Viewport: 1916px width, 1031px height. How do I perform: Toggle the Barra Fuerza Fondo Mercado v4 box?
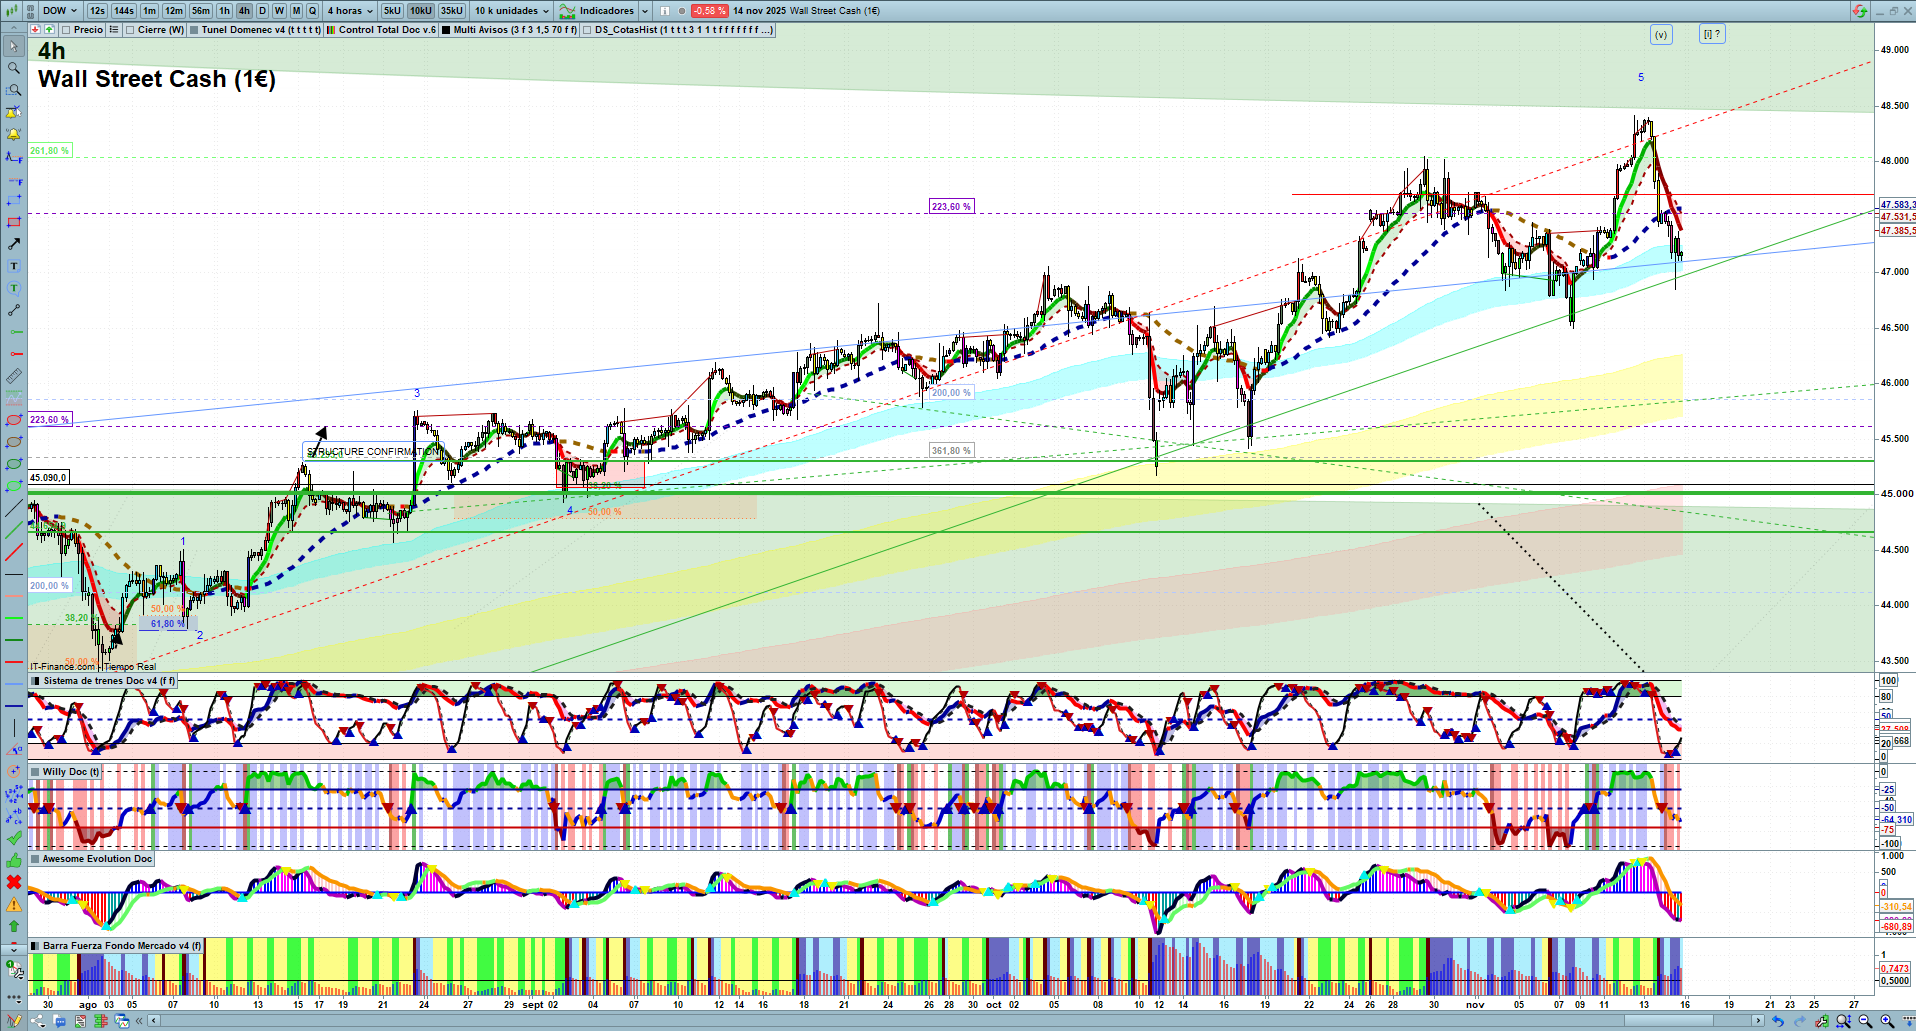(x=35, y=946)
